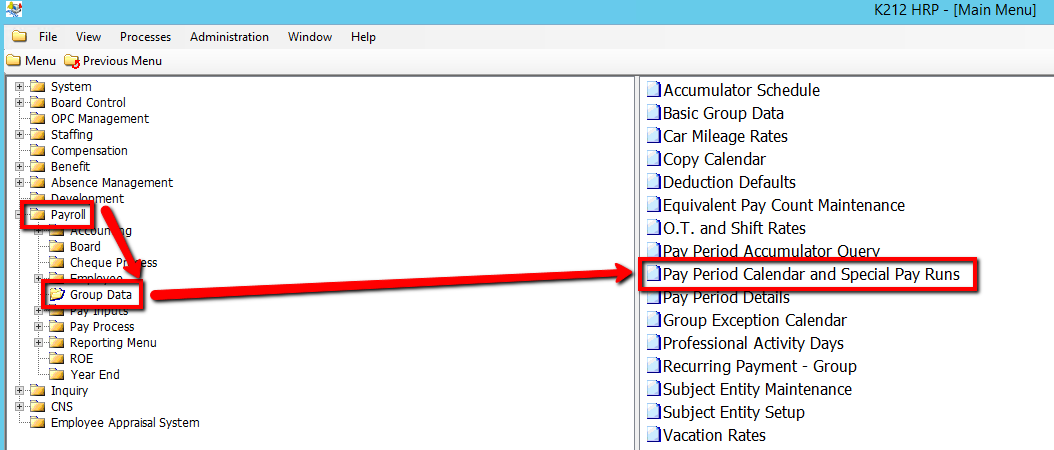Open the Processes menu
The height and width of the screenshot is (450, 1054).
tap(145, 37)
